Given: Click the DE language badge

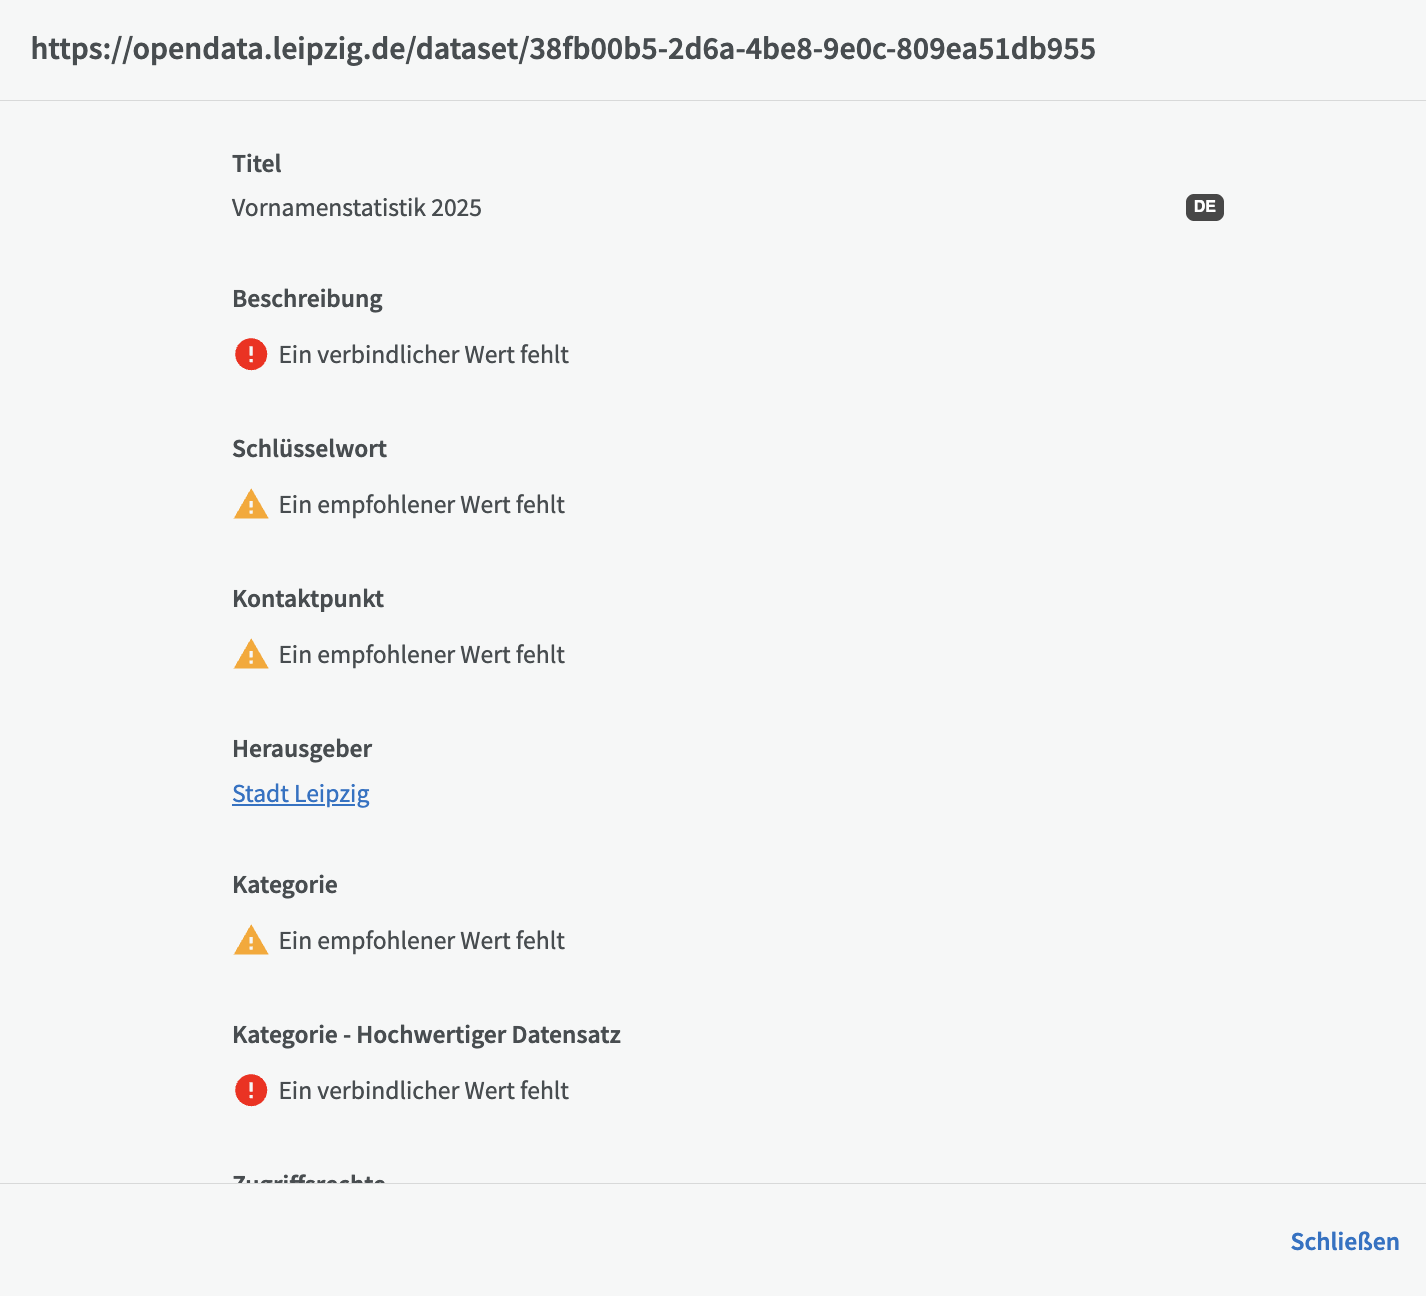Looking at the screenshot, I should tap(1204, 207).
